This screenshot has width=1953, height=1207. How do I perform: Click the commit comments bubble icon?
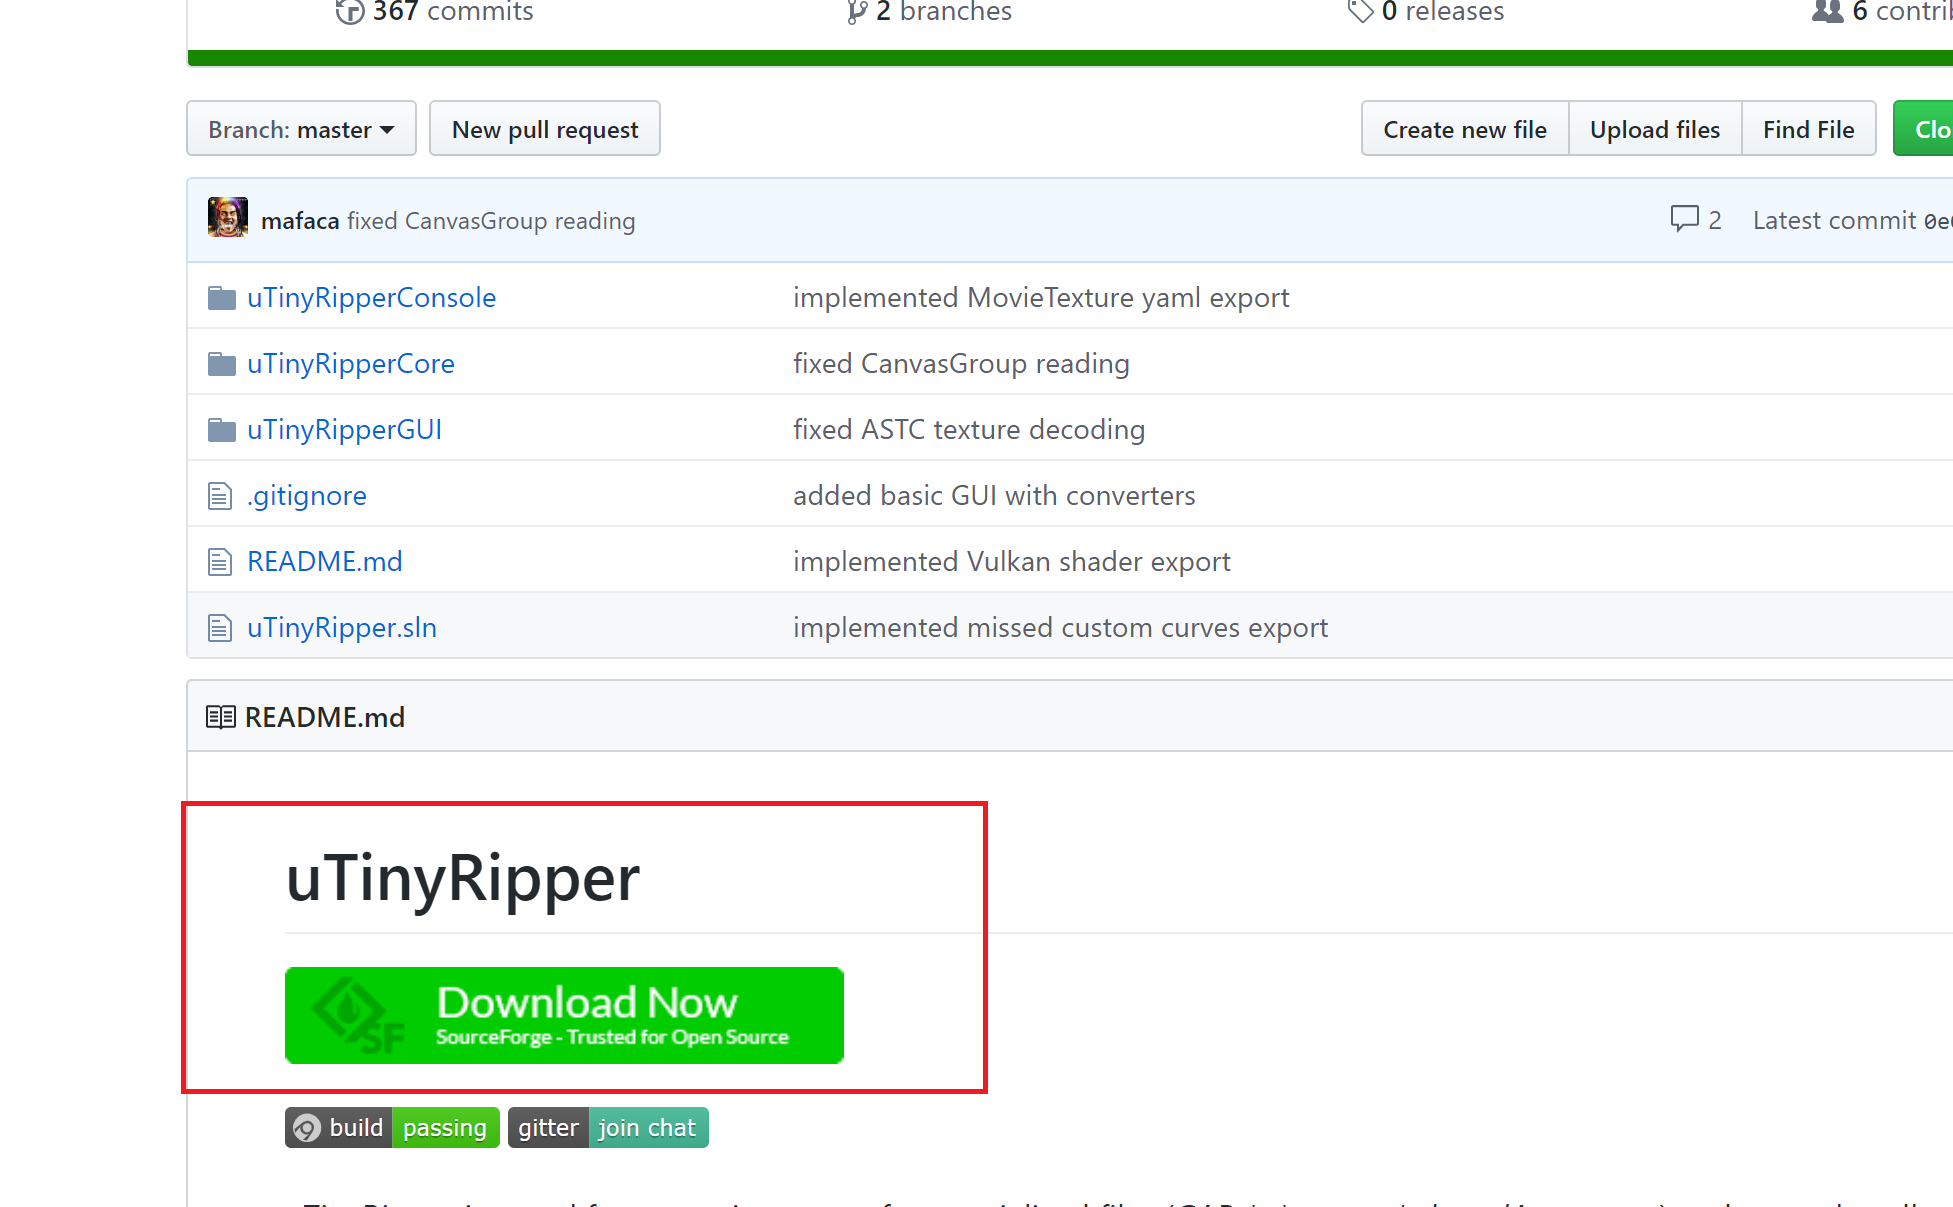click(1684, 219)
